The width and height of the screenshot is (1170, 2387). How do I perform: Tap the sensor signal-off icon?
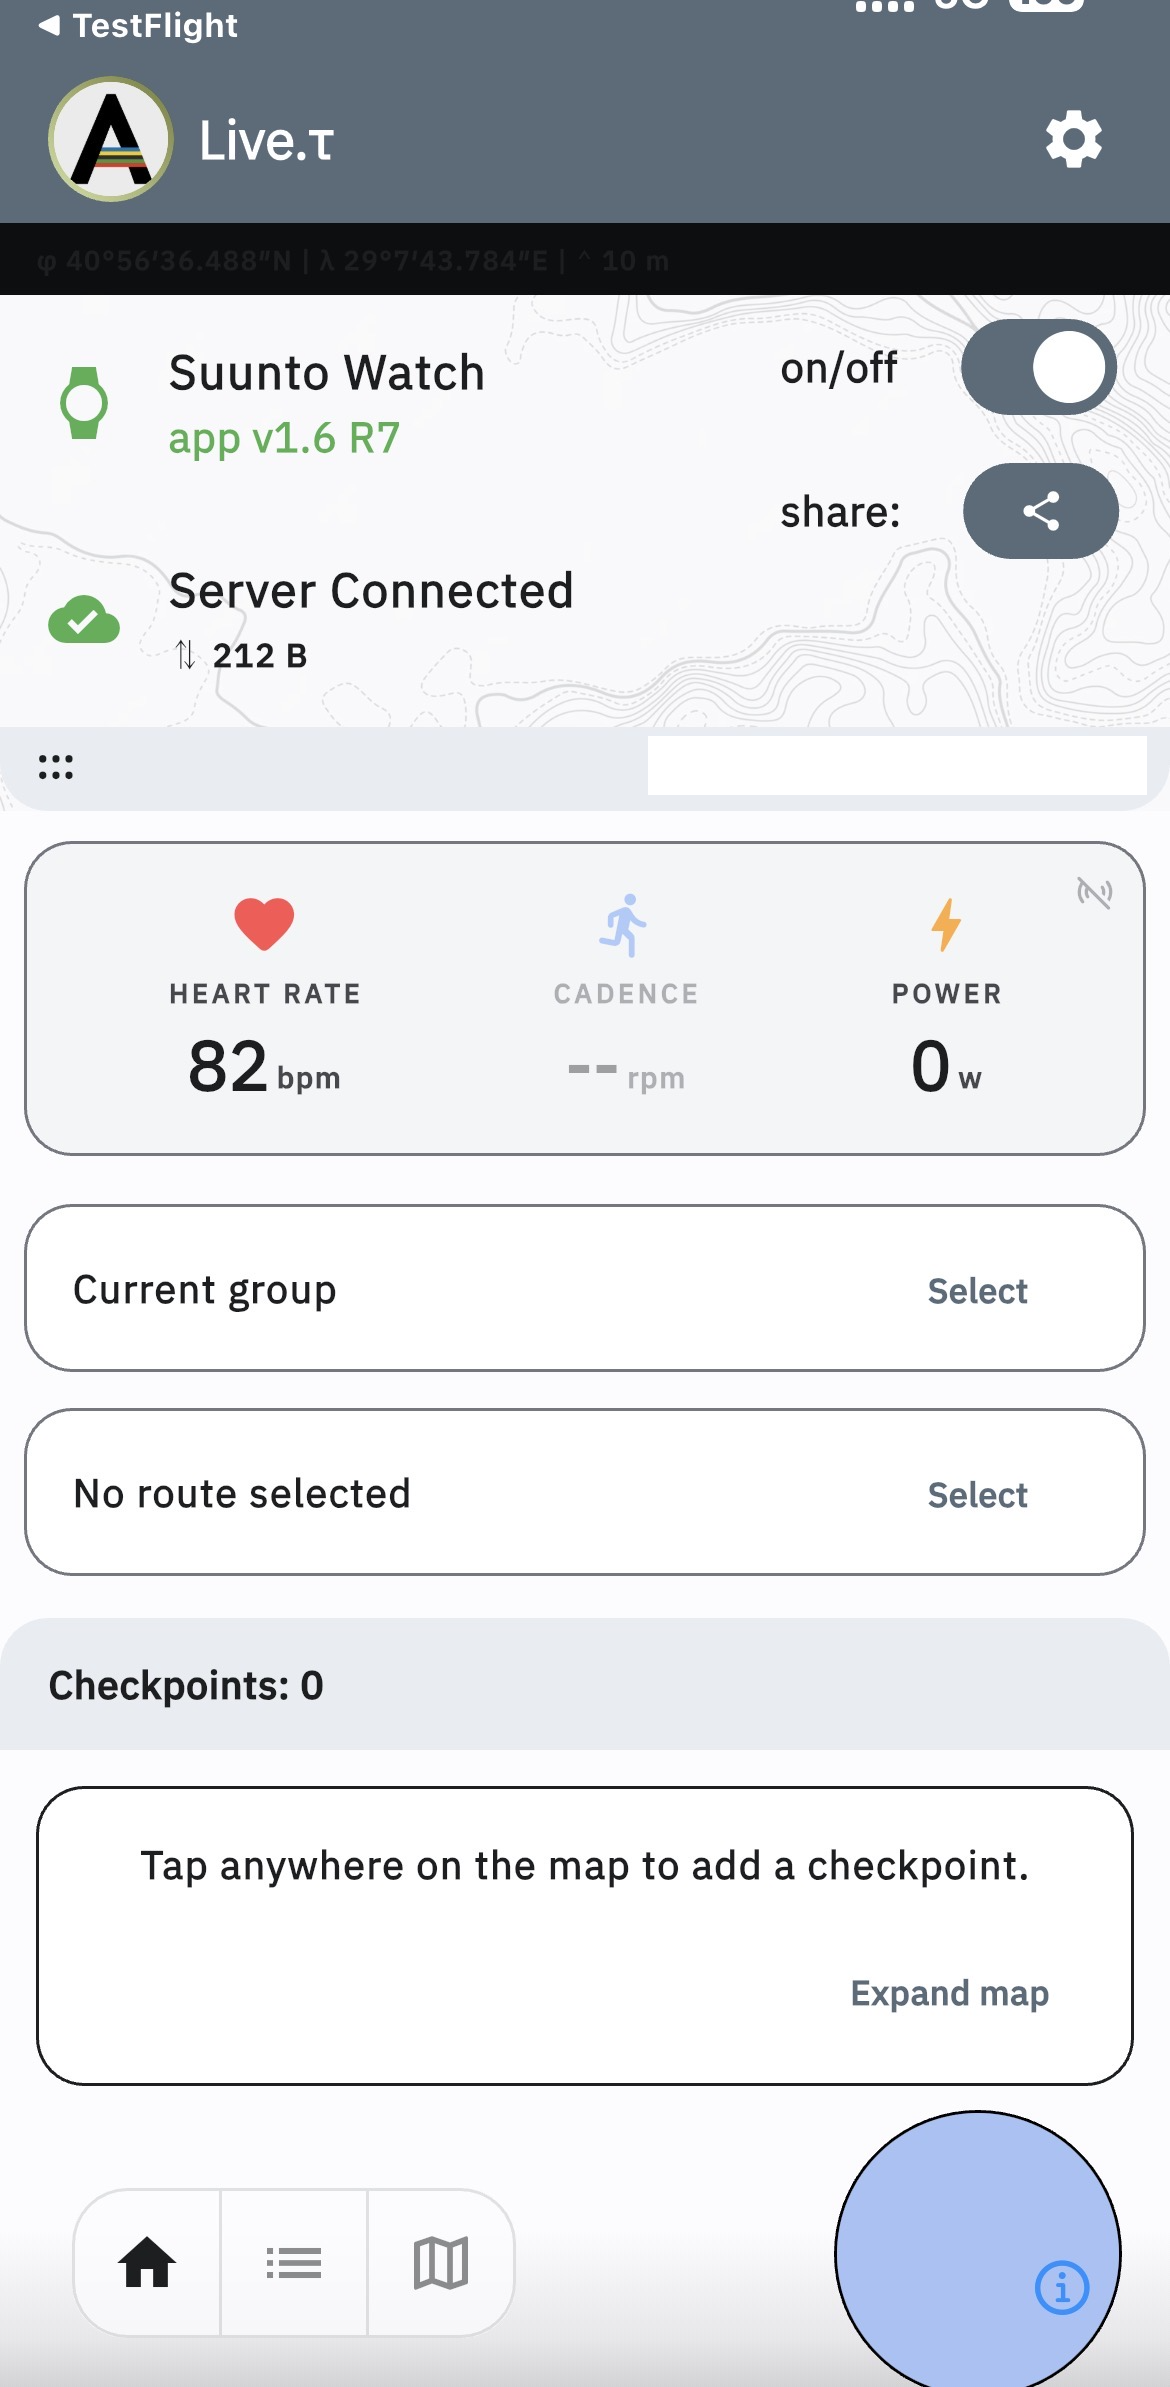pos(1094,892)
